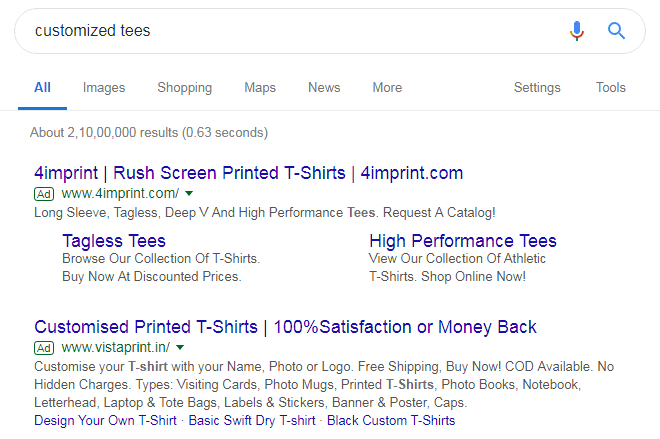
Task: Open the 4imprint Rush Screen Printed T-Shirts ad
Action: pos(248,173)
